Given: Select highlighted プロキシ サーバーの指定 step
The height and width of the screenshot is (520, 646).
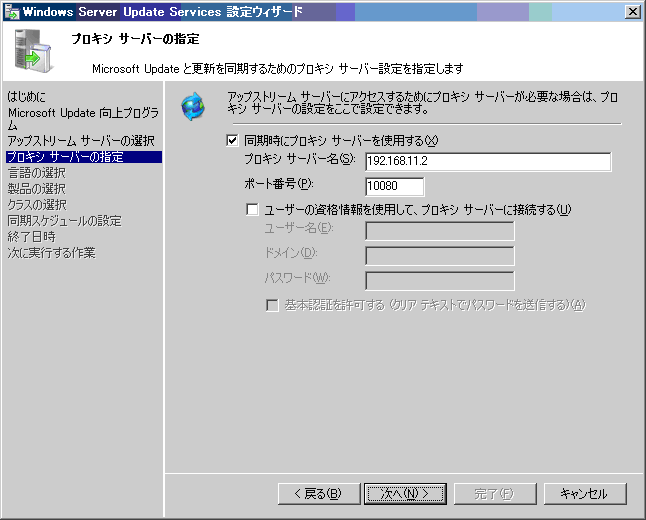Looking at the screenshot, I should click(x=84, y=157).
